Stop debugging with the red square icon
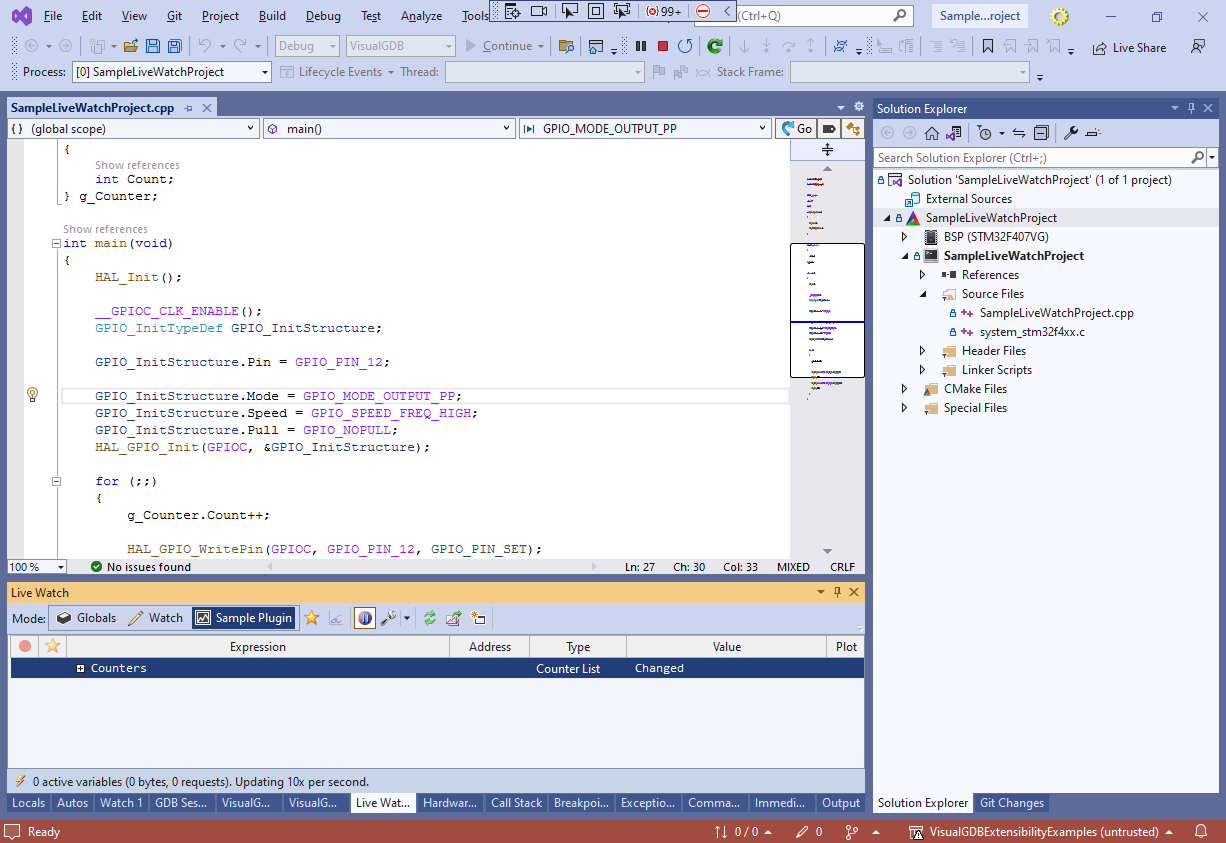The height and width of the screenshot is (843, 1226). pos(662,46)
